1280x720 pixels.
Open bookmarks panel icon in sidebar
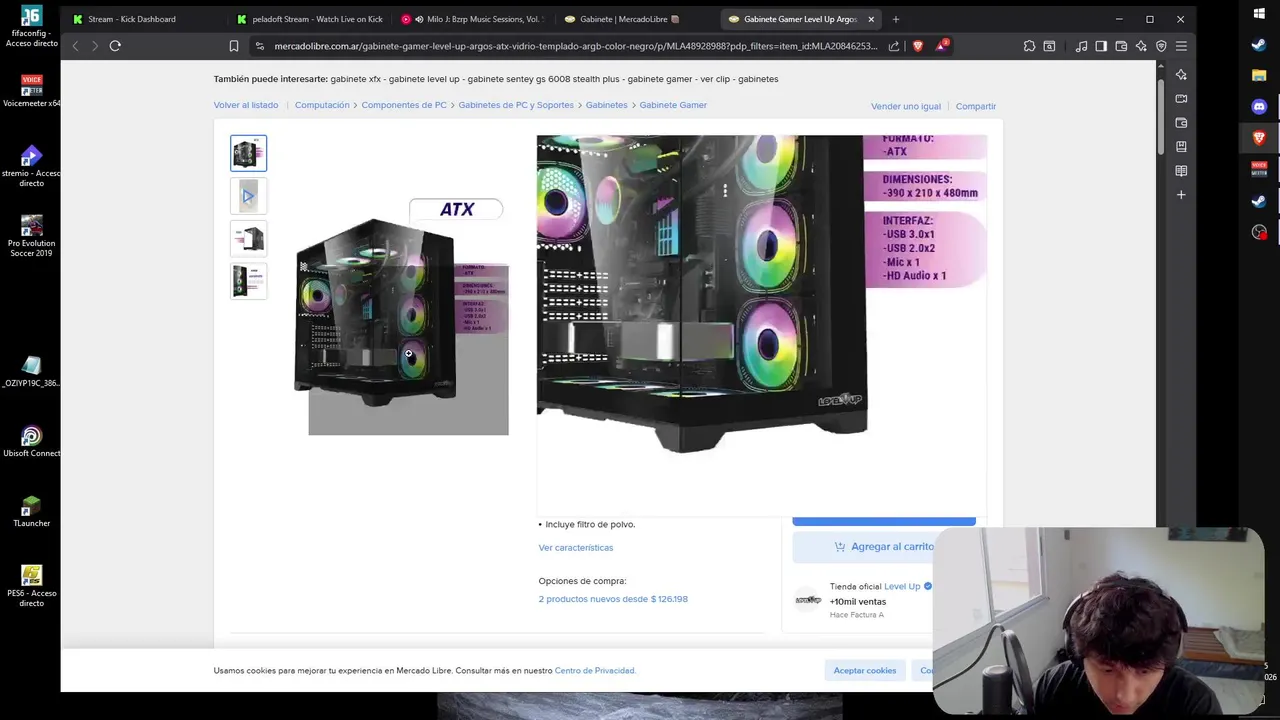pyautogui.click(x=1181, y=147)
